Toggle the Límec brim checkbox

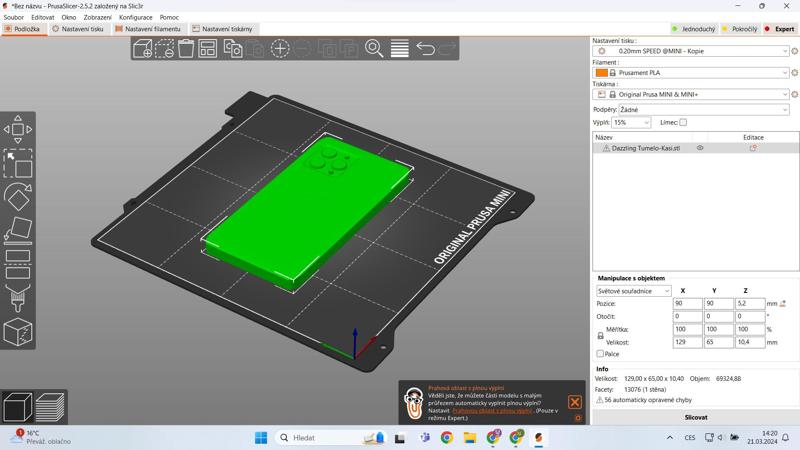[x=683, y=123]
